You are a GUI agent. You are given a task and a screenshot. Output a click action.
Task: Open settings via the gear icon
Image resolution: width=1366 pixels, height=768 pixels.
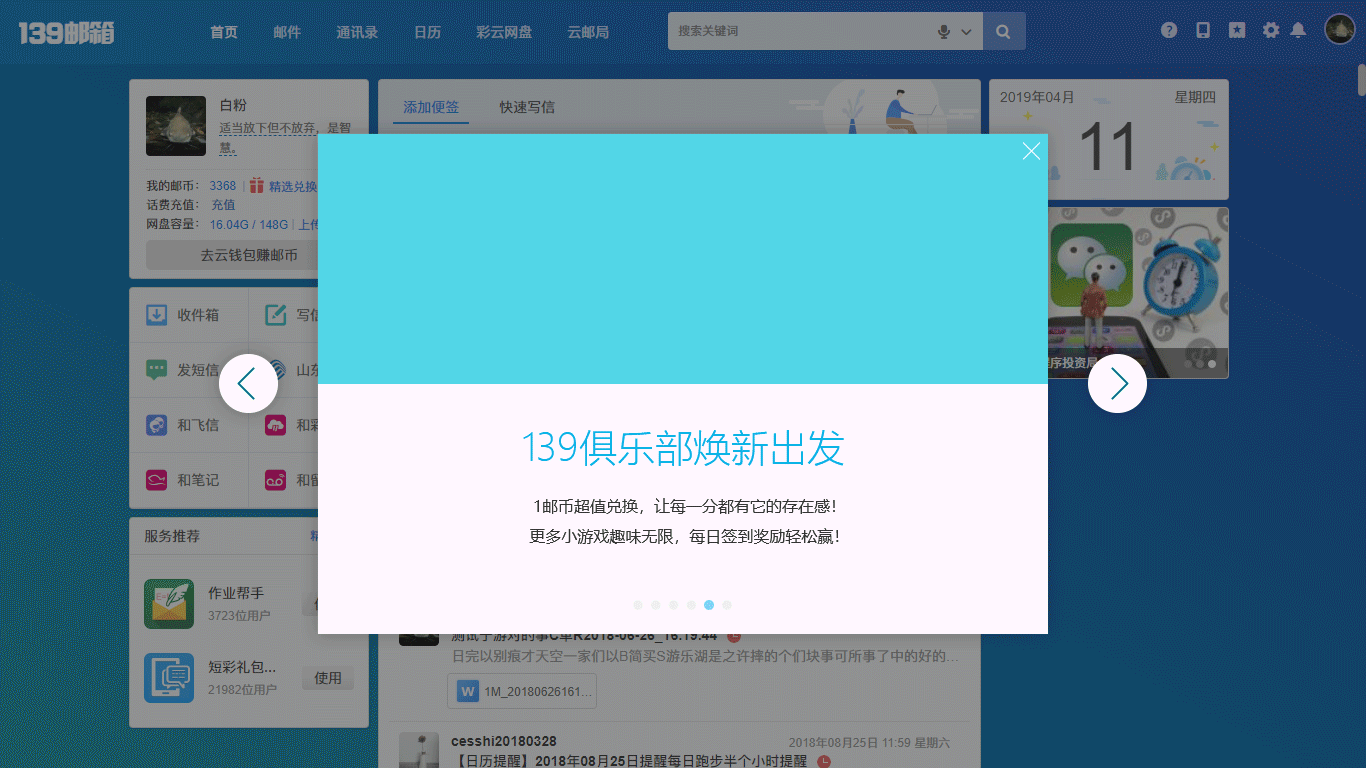pos(1270,30)
